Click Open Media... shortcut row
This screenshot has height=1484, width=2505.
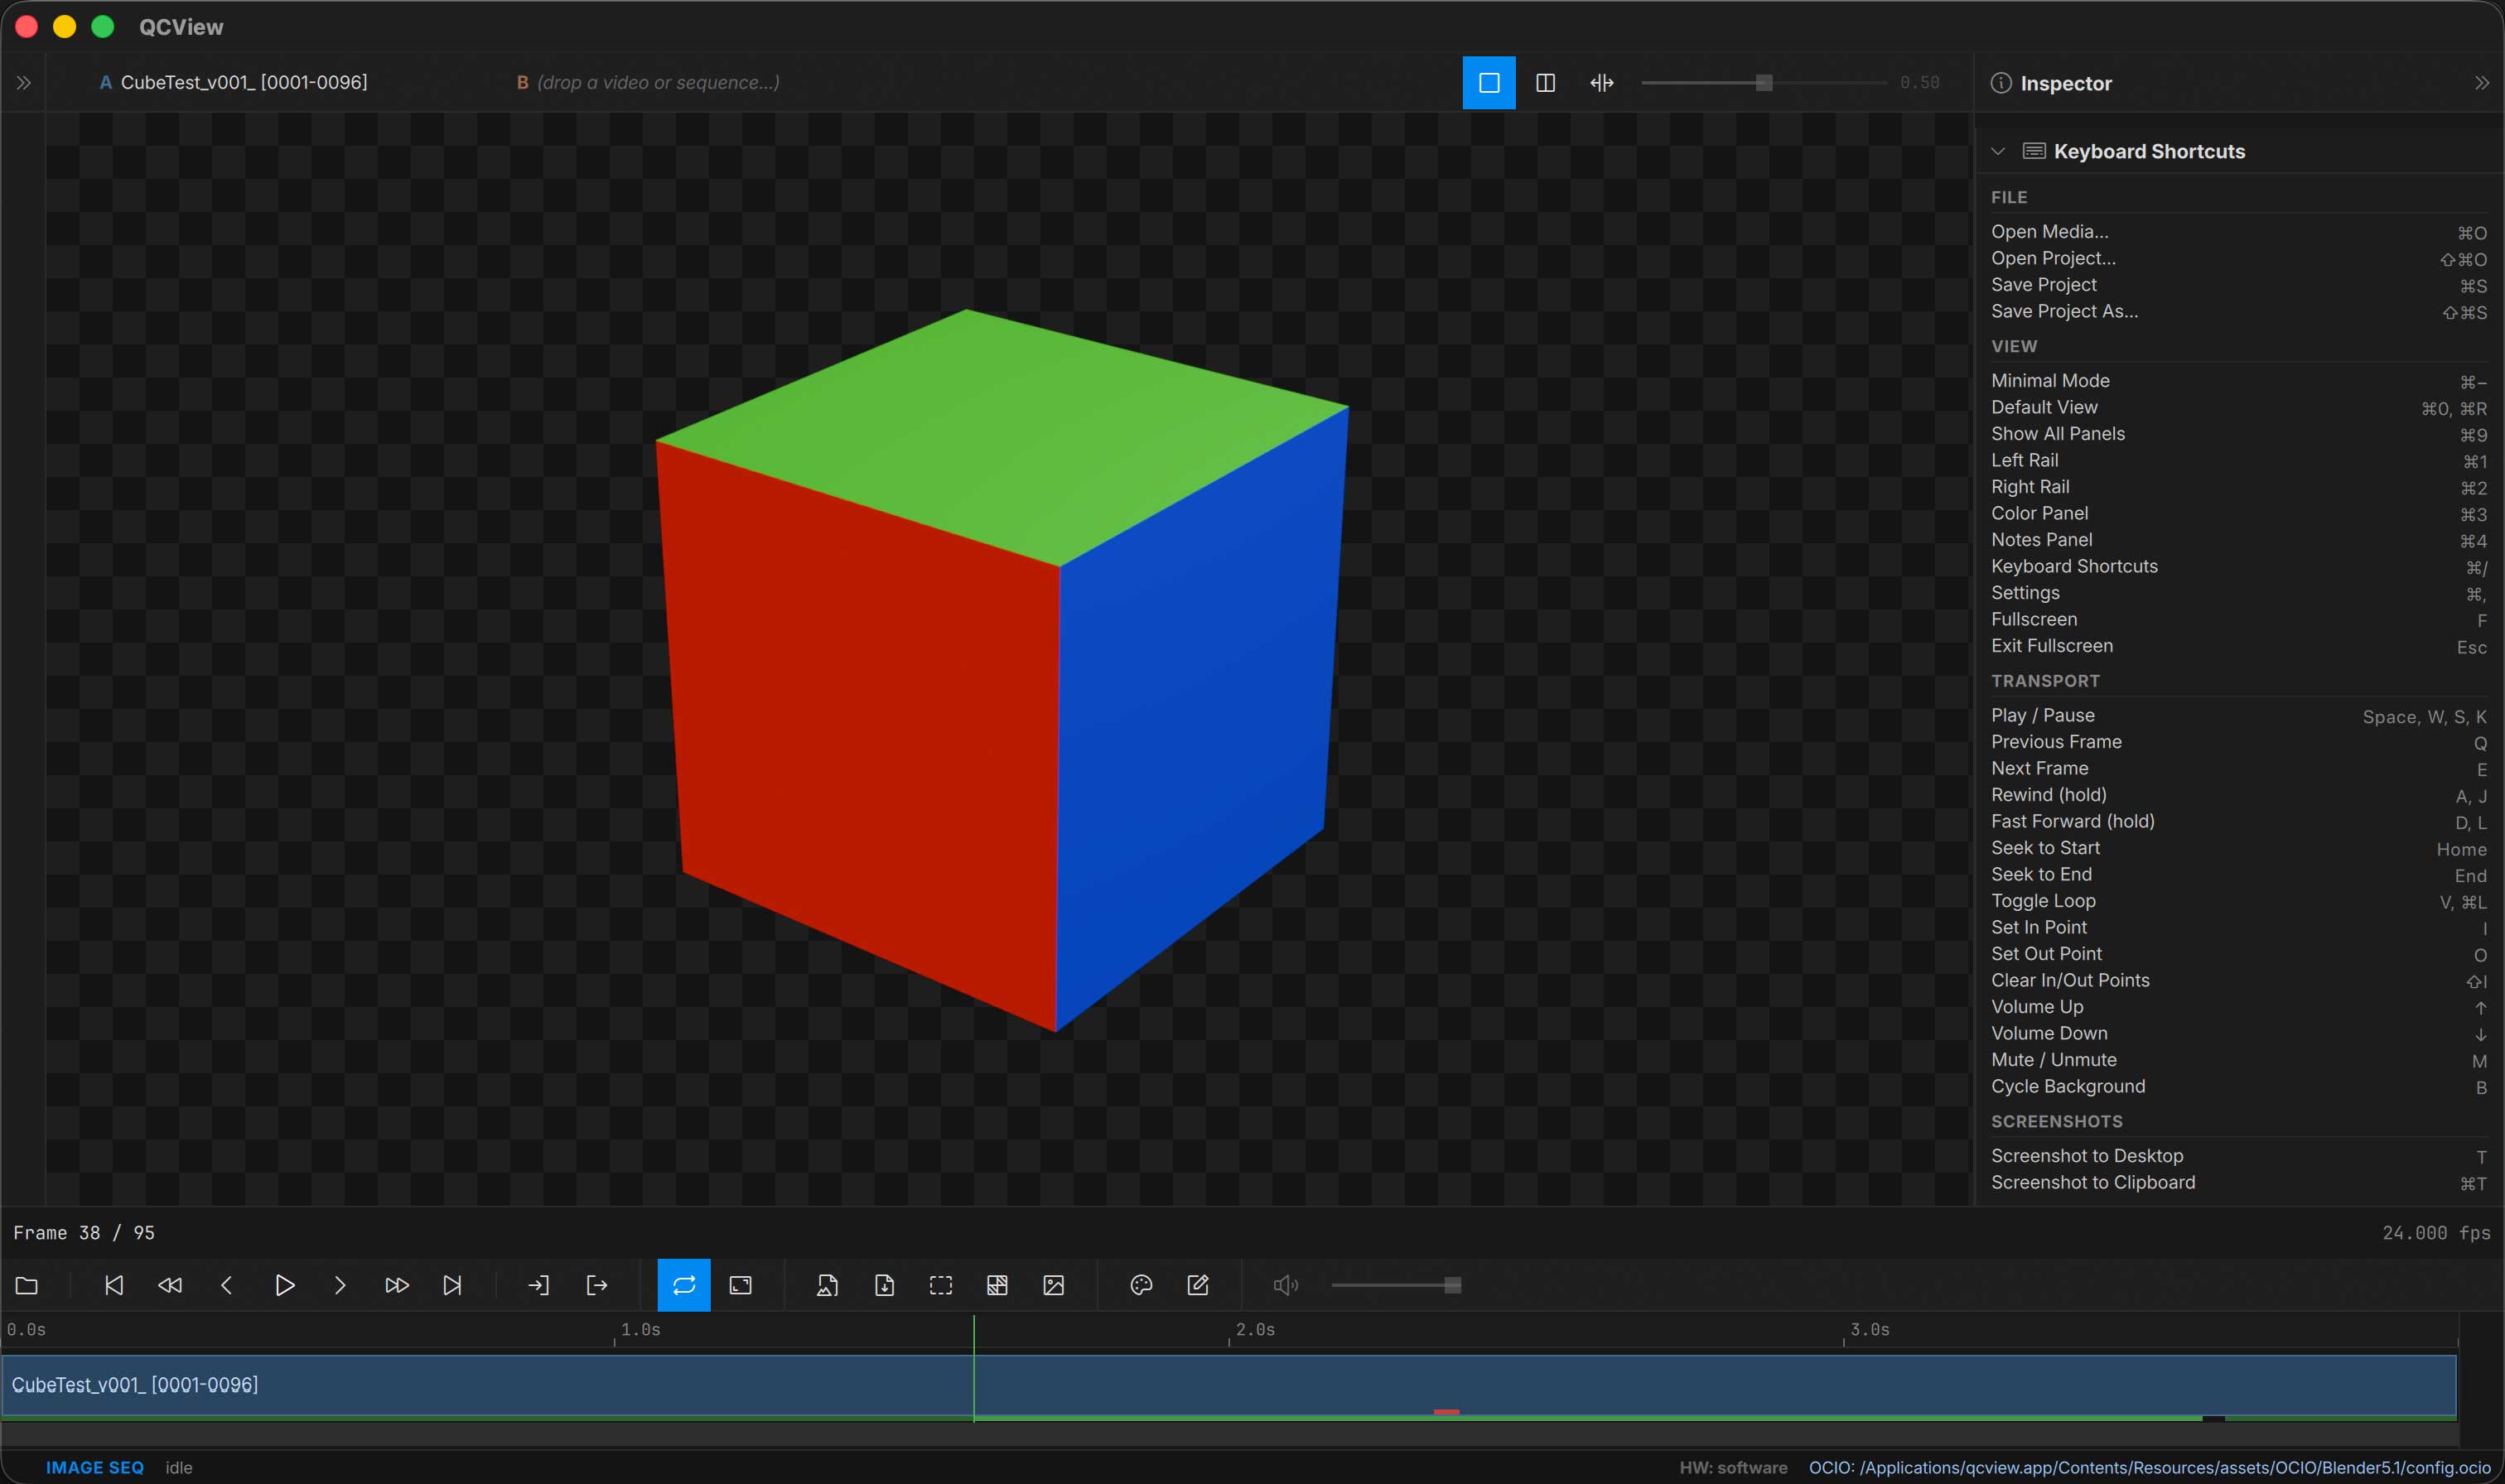(2238, 232)
